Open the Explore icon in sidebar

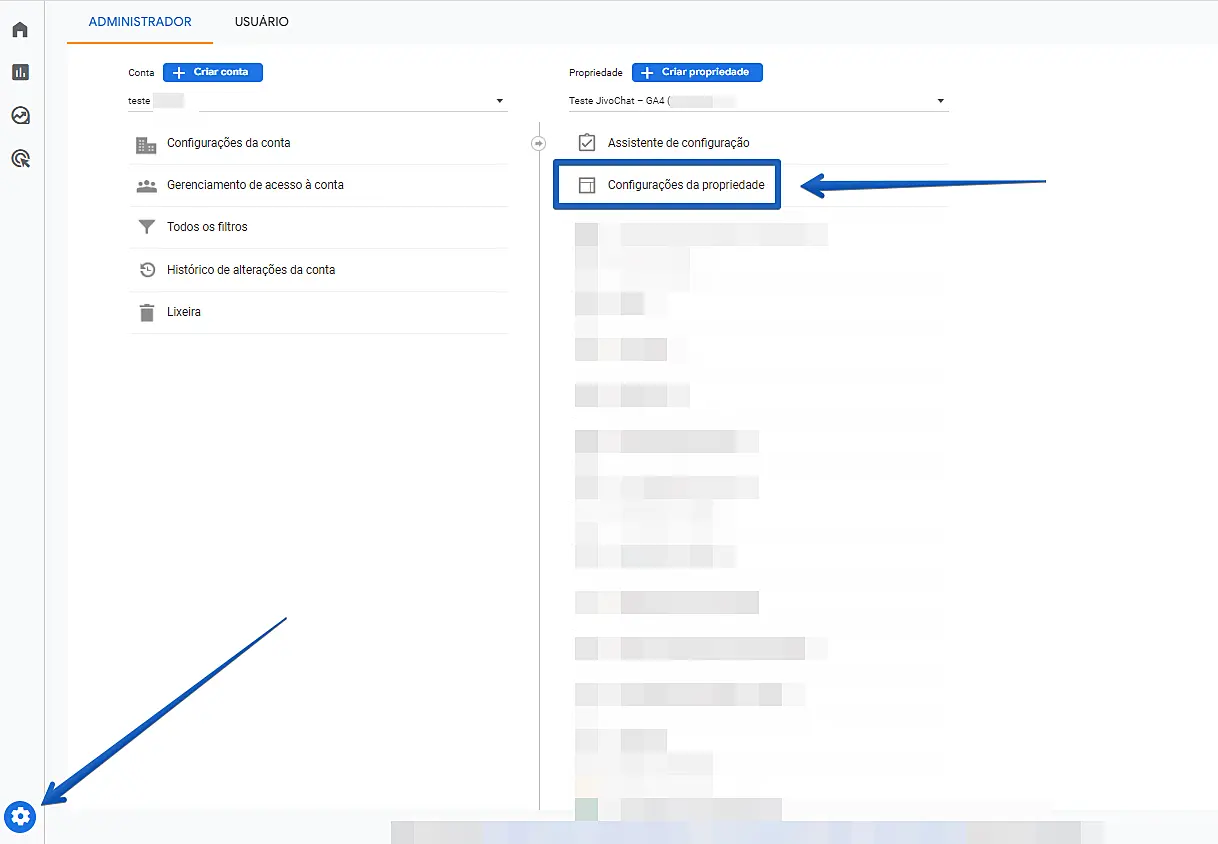click(20, 115)
